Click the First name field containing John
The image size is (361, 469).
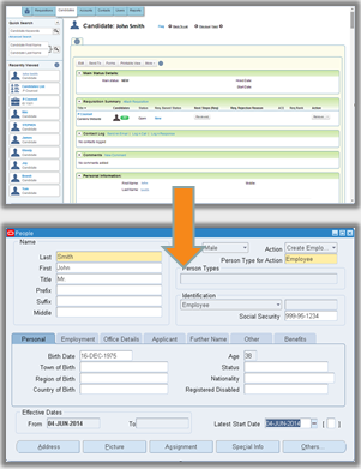coord(109,268)
